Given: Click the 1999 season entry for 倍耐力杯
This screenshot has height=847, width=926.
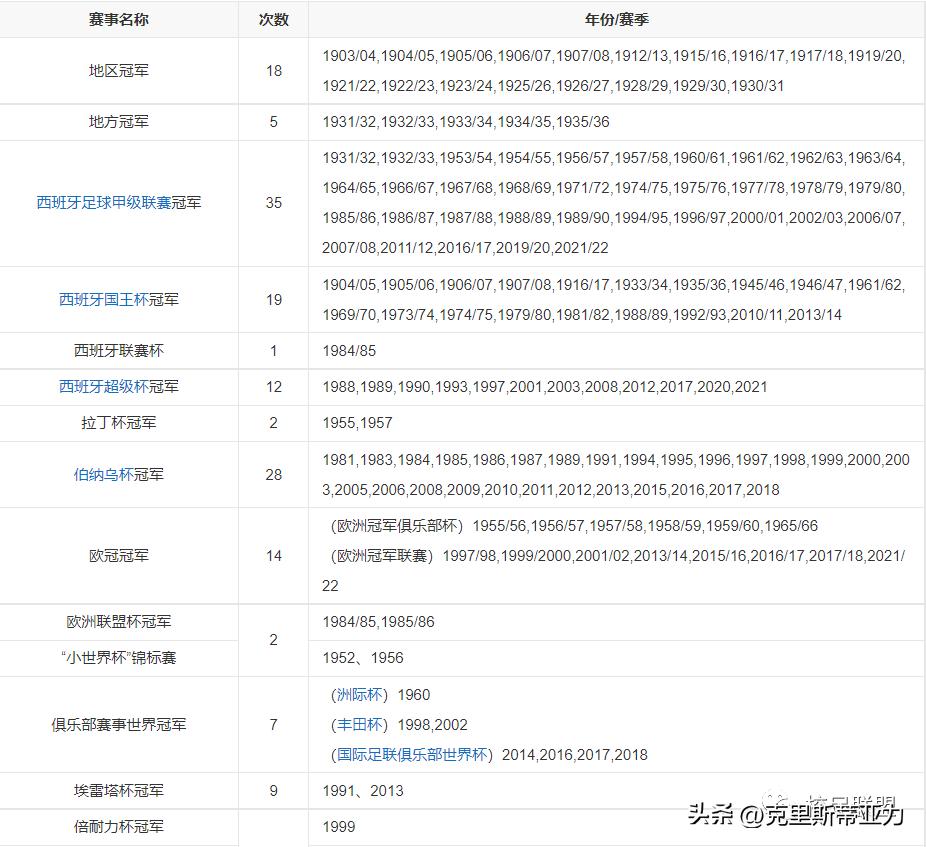Looking at the screenshot, I should coord(337,826).
